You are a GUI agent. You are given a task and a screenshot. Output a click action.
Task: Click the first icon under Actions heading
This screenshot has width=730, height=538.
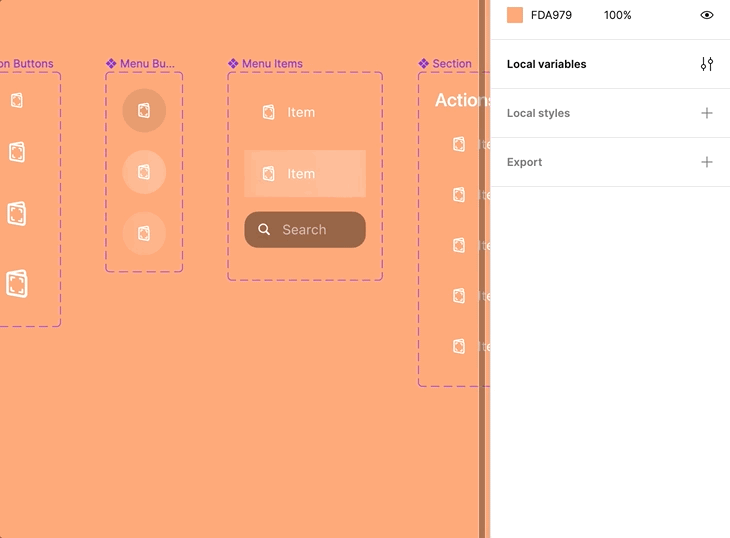click(x=459, y=144)
